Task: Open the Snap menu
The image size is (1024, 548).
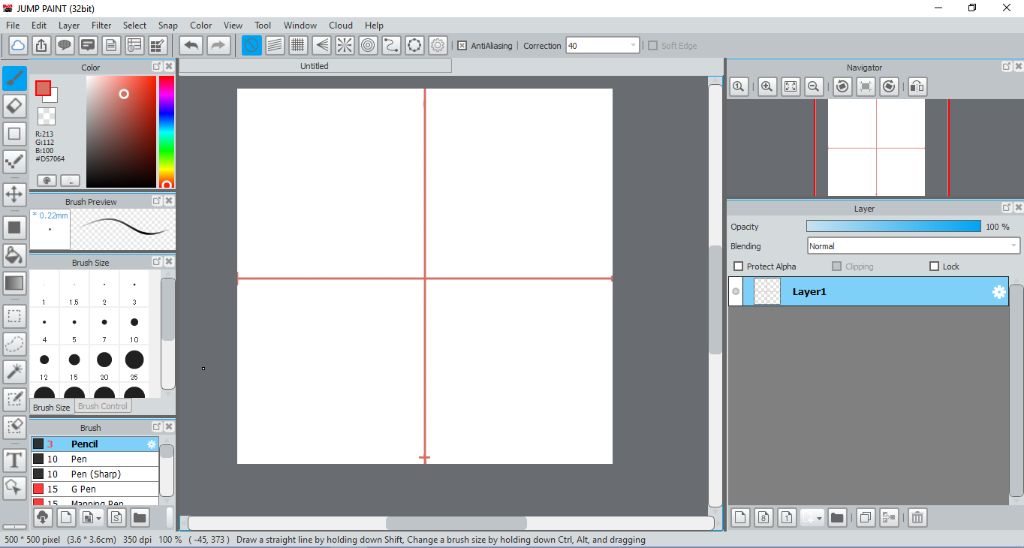Action: (x=168, y=25)
